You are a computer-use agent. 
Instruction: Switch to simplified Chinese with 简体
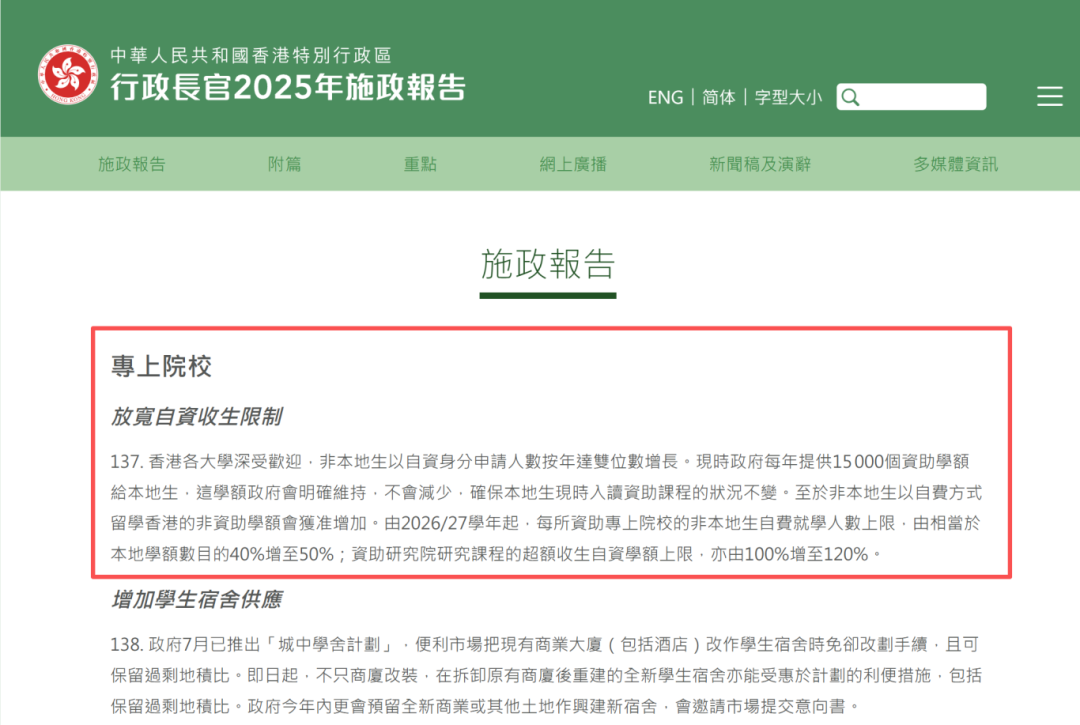718,97
